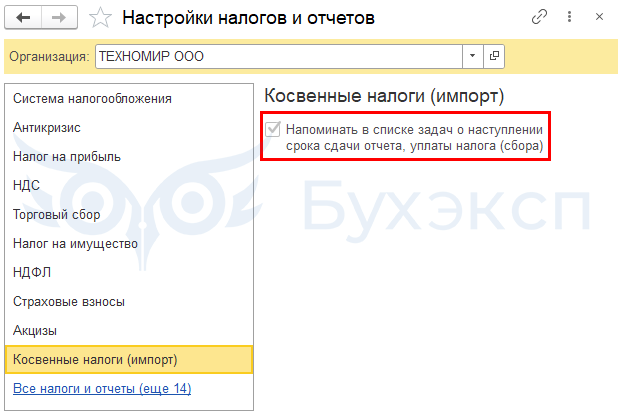Open Страховые взносы section
Screen dimensions: 618x415
click(129, 301)
